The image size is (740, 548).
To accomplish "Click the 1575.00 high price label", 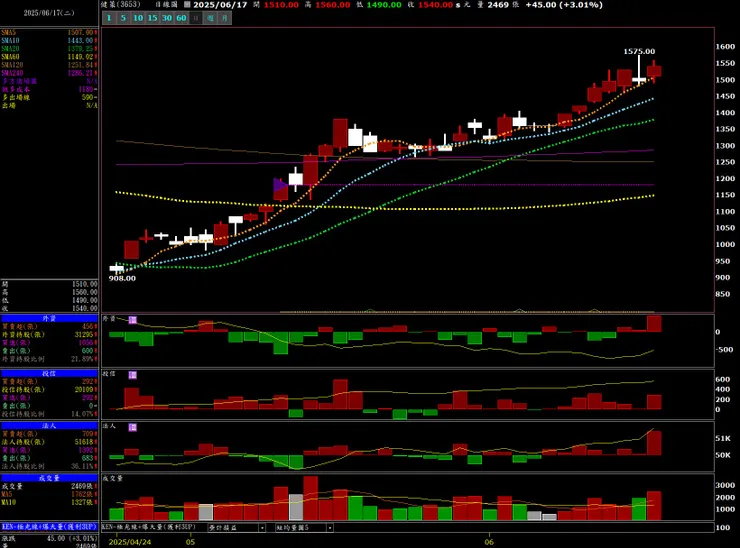I will 639,51.
